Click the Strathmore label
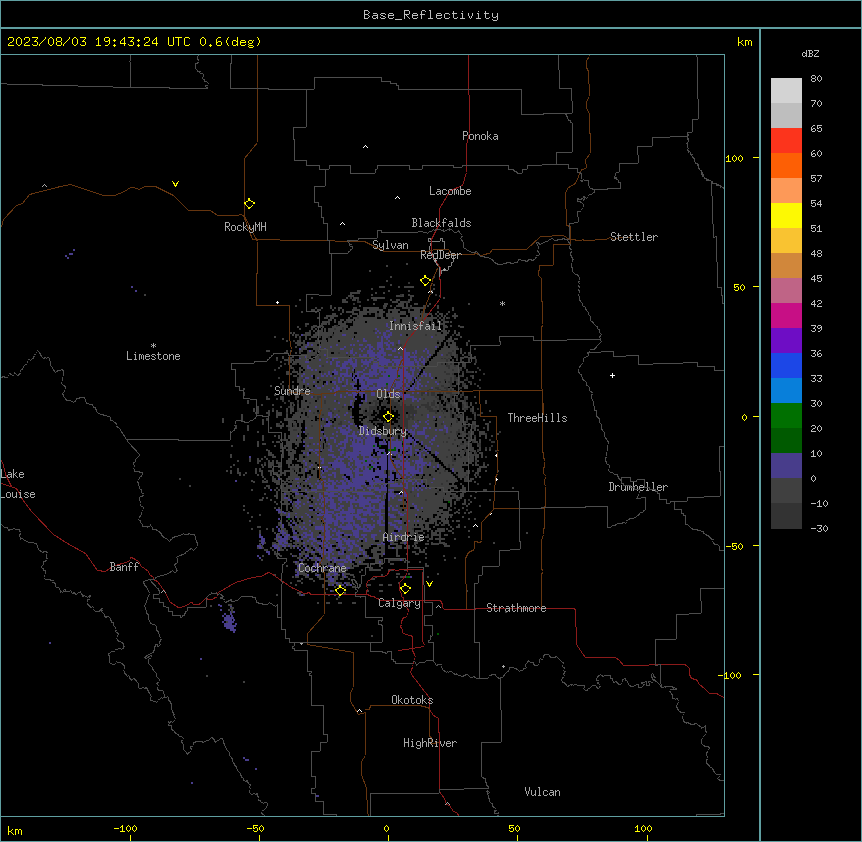The height and width of the screenshot is (842, 862). tap(516, 608)
